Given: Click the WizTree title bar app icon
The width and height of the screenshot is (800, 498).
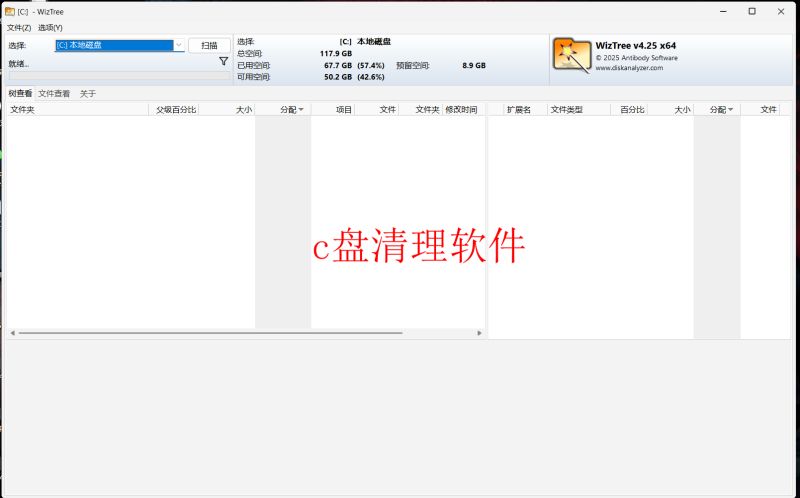Looking at the screenshot, I should [x=10, y=11].
